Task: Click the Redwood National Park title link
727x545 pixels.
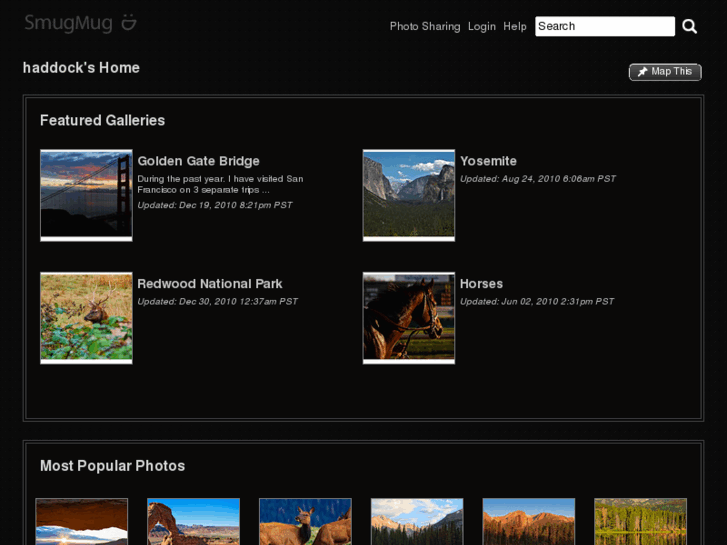Action: tap(210, 284)
